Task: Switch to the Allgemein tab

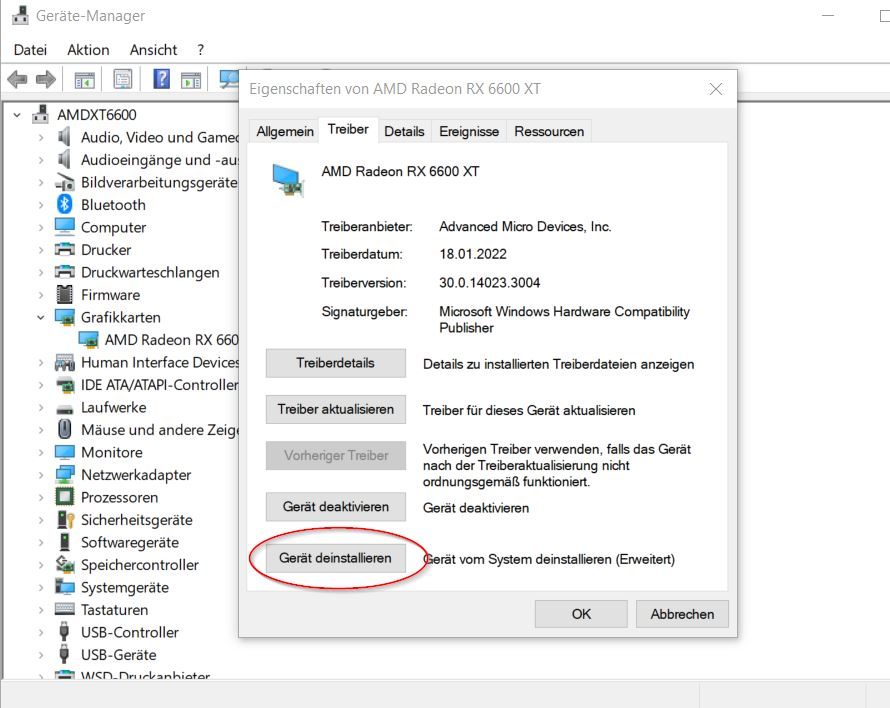Action: tap(284, 131)
